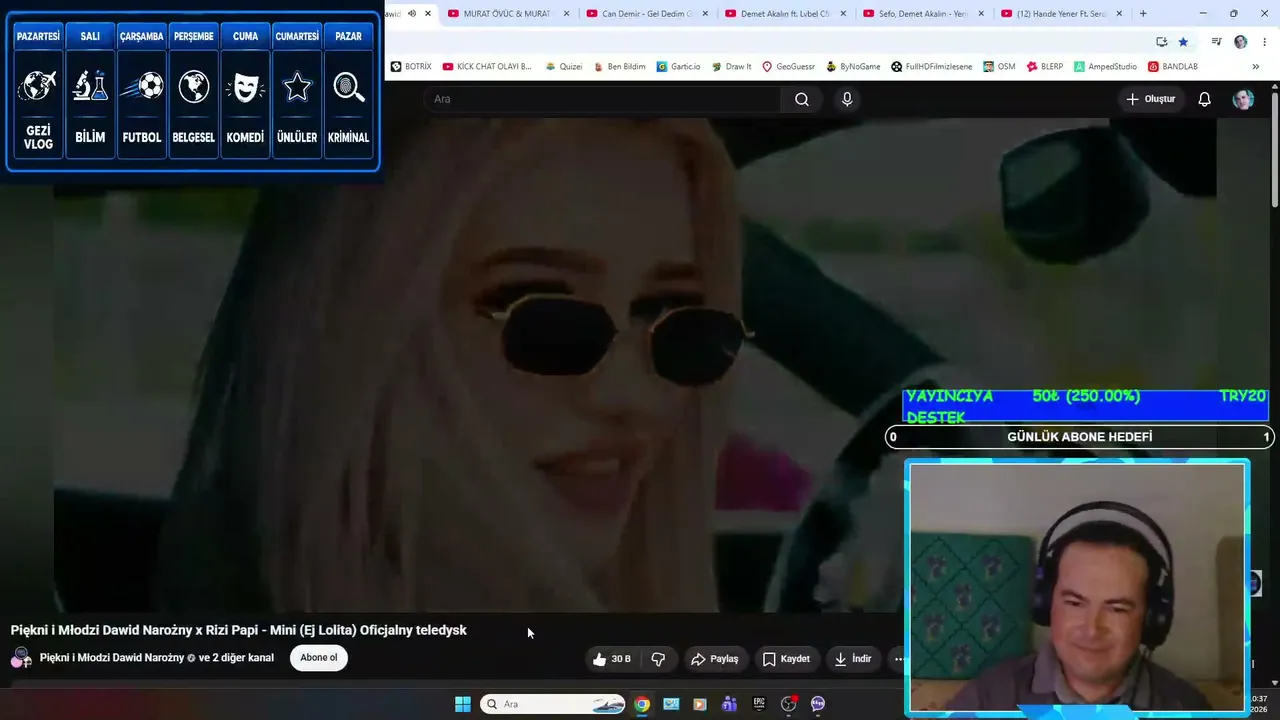This screenshot has height=720, width=1280.
Task: Open the AmpedStudio bookmark
Action: [1105, 67]
